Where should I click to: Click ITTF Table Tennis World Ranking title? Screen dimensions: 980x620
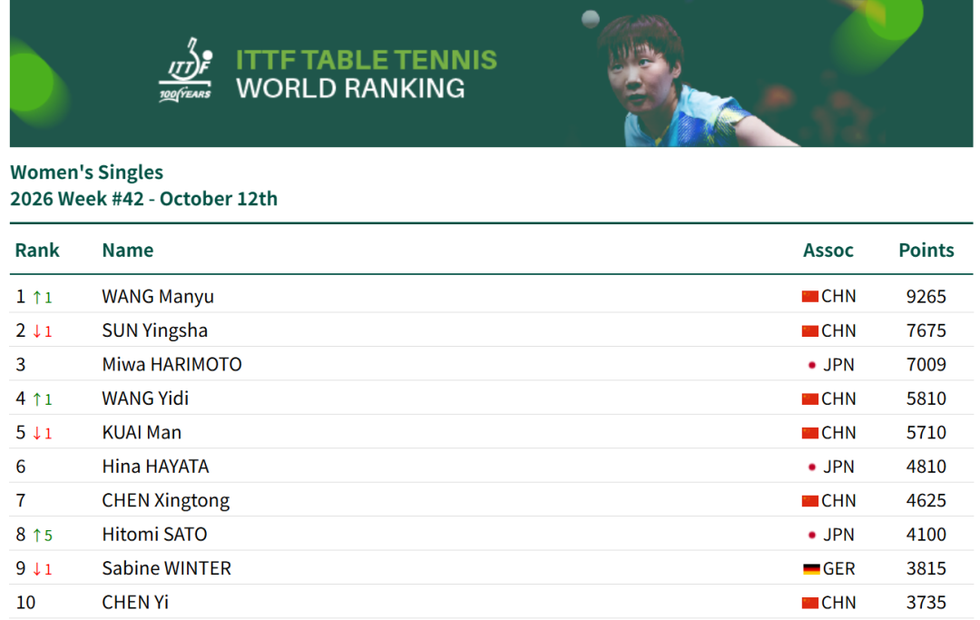[x=366, y=74]
